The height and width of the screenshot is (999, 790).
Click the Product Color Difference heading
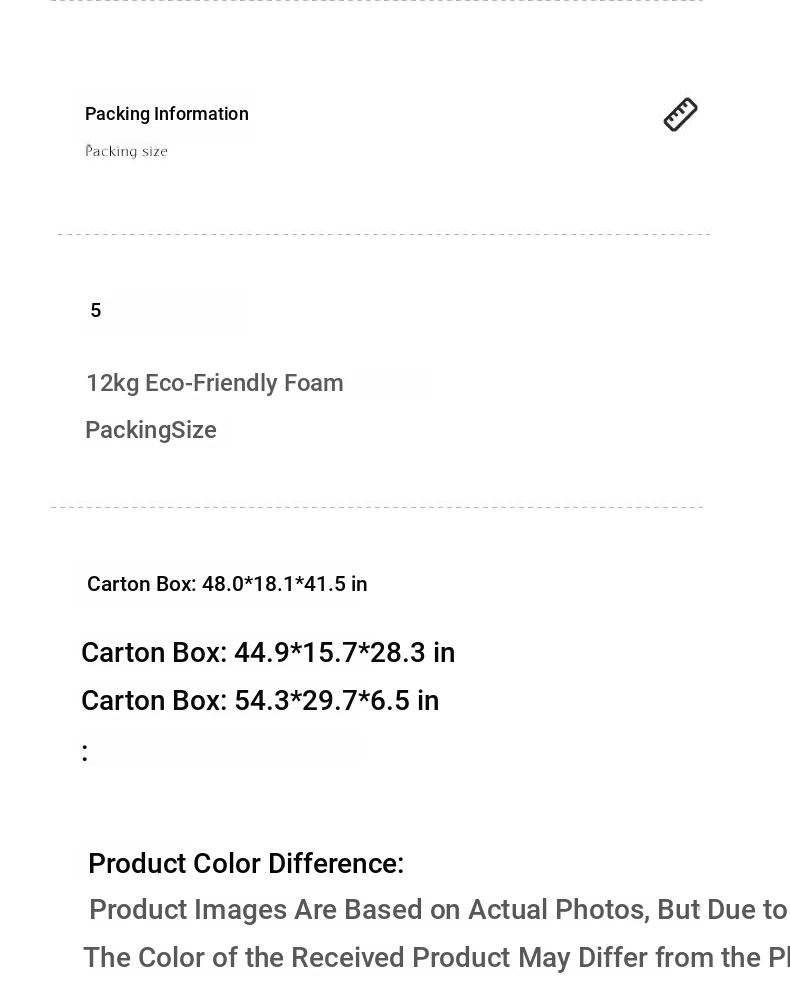click(246, 863)
